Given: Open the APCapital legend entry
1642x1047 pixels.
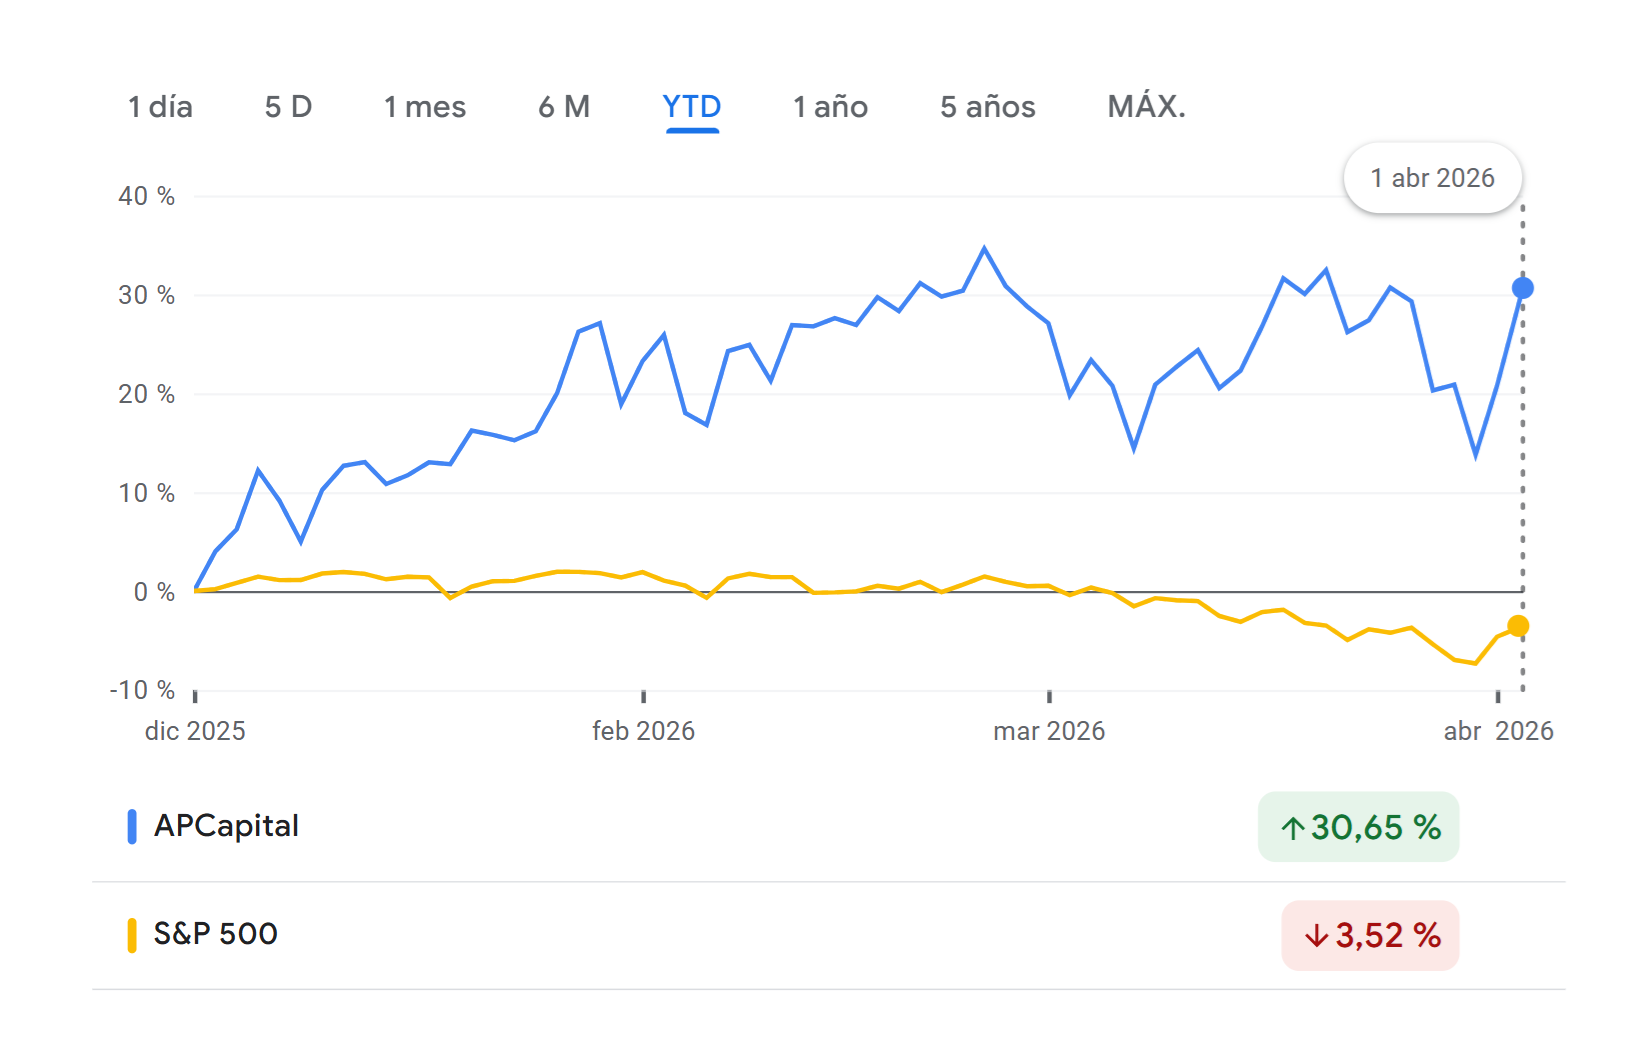Looking at the screenshot, I should [x=226, y=826].
